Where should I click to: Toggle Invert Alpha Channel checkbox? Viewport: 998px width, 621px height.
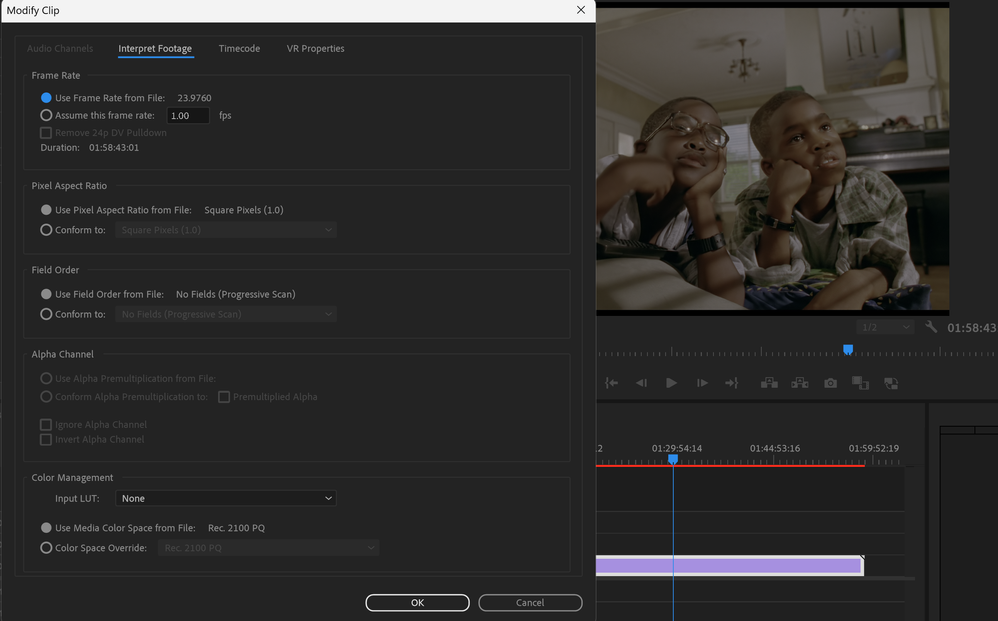click(x=46, y=440)
